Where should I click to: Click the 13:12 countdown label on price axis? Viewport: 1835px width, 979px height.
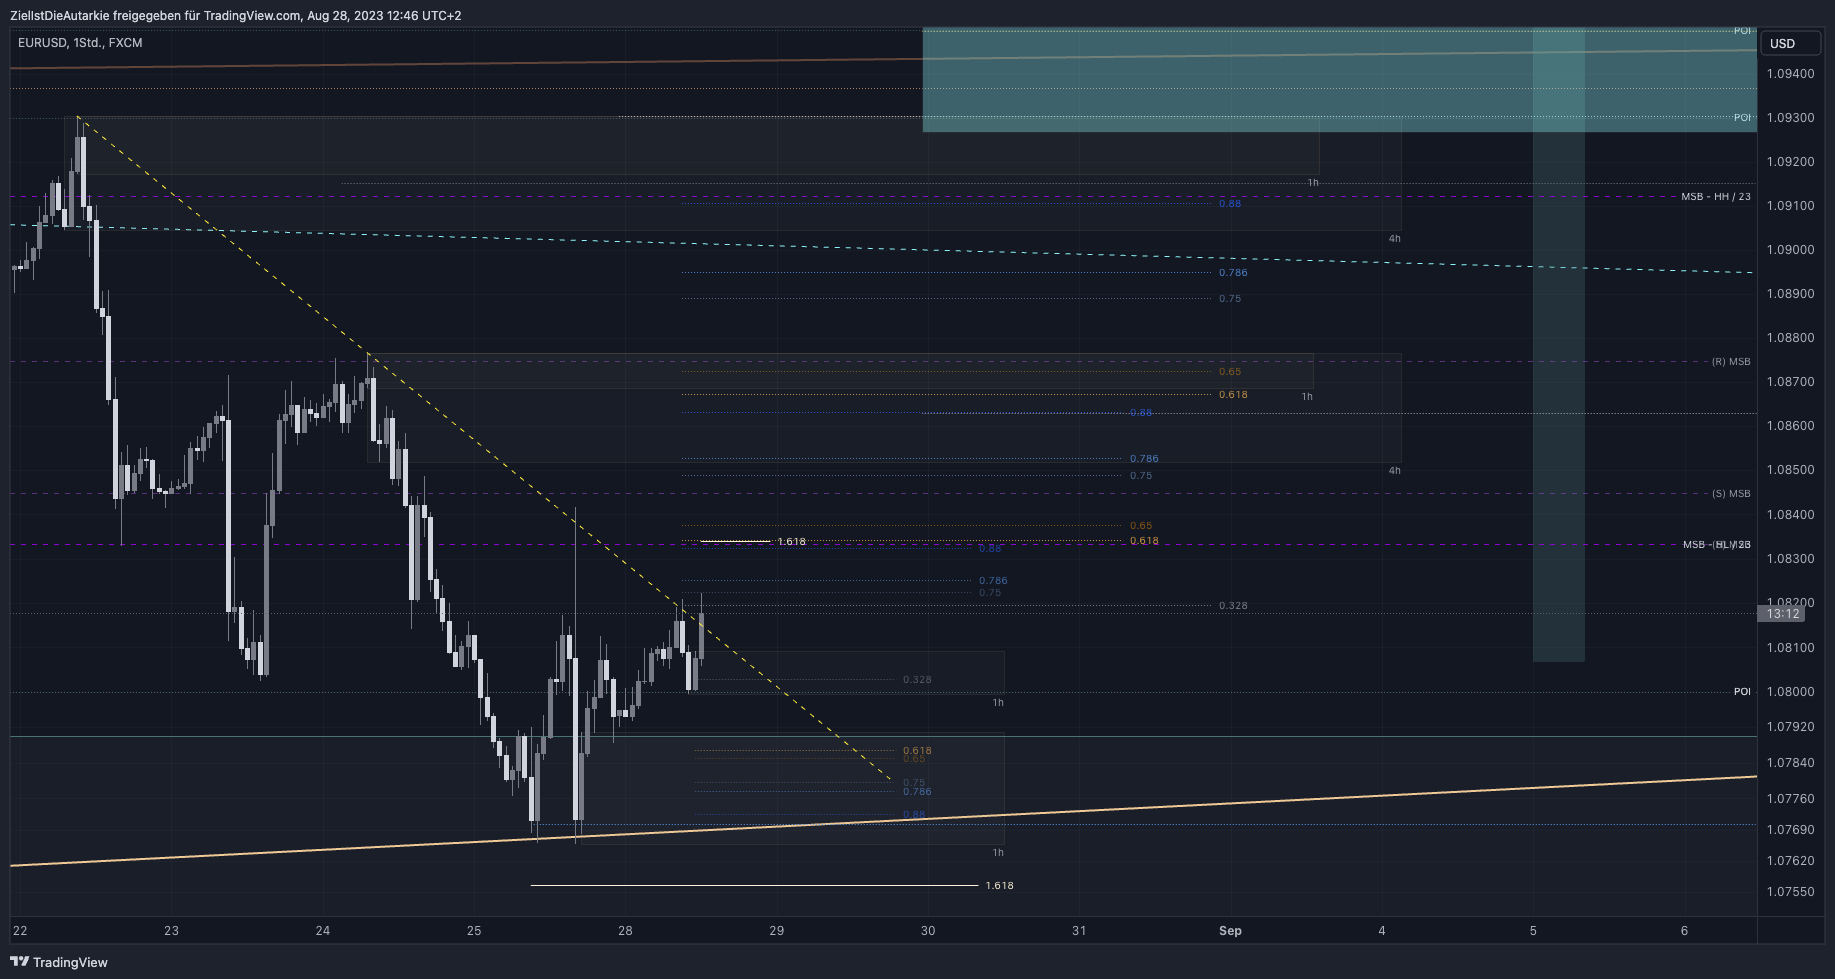[x=1783, y=614]
